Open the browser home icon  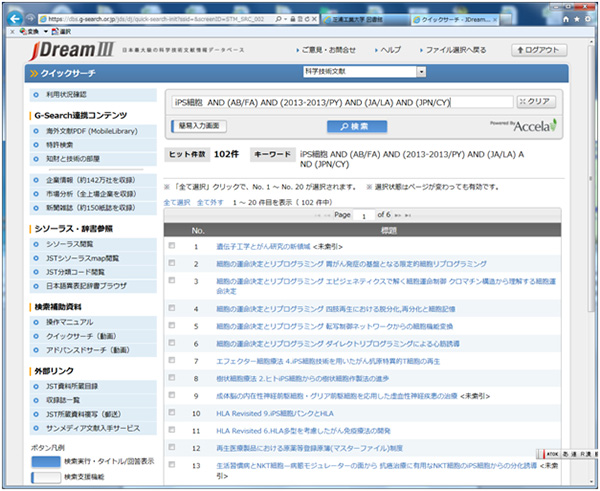tap(566, 19)
